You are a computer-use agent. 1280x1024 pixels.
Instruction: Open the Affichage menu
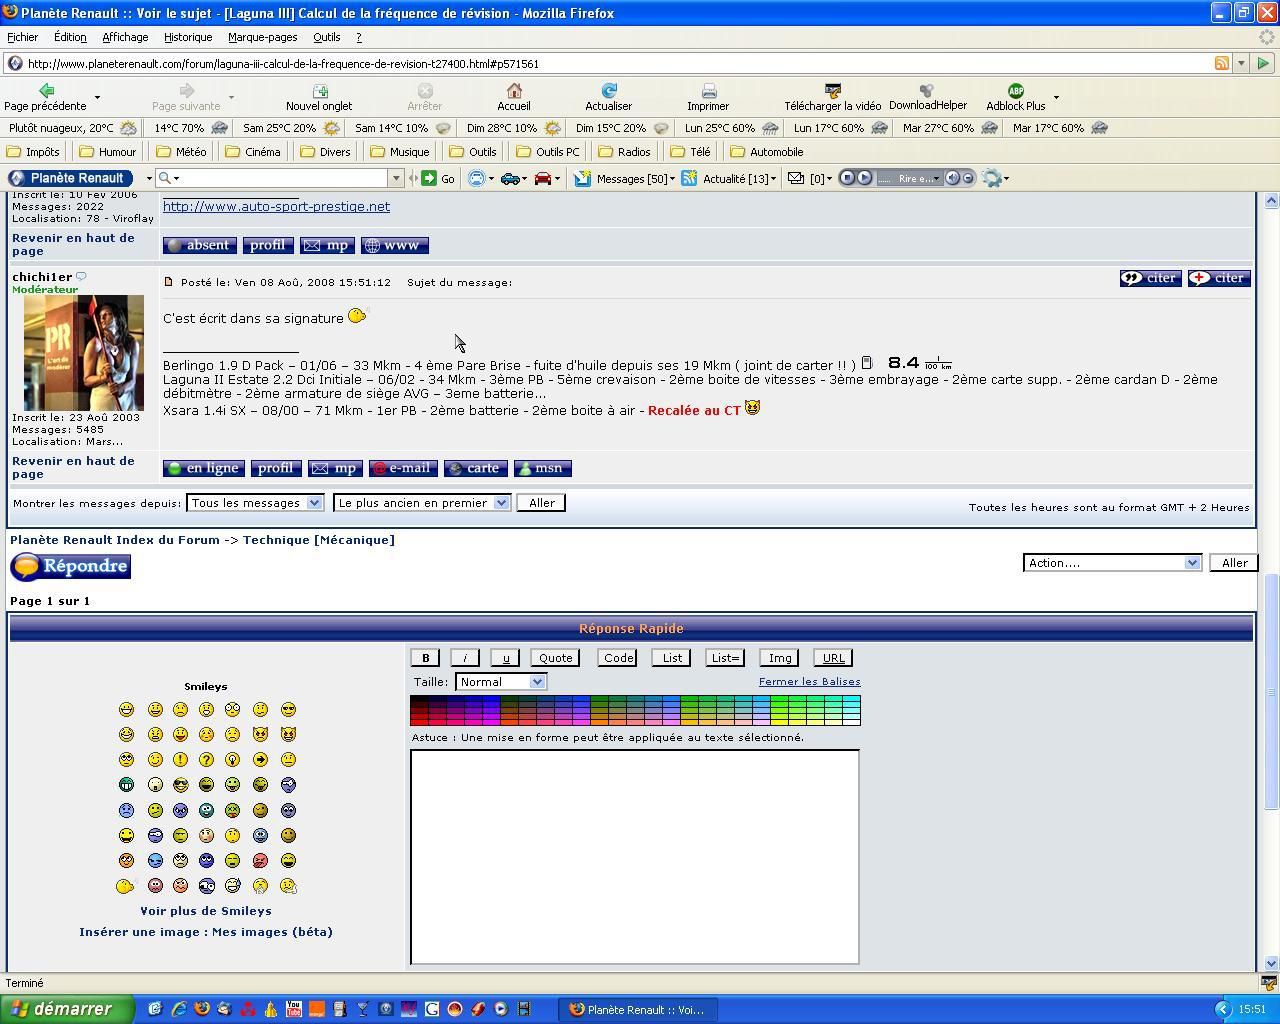tap(125, 37)
